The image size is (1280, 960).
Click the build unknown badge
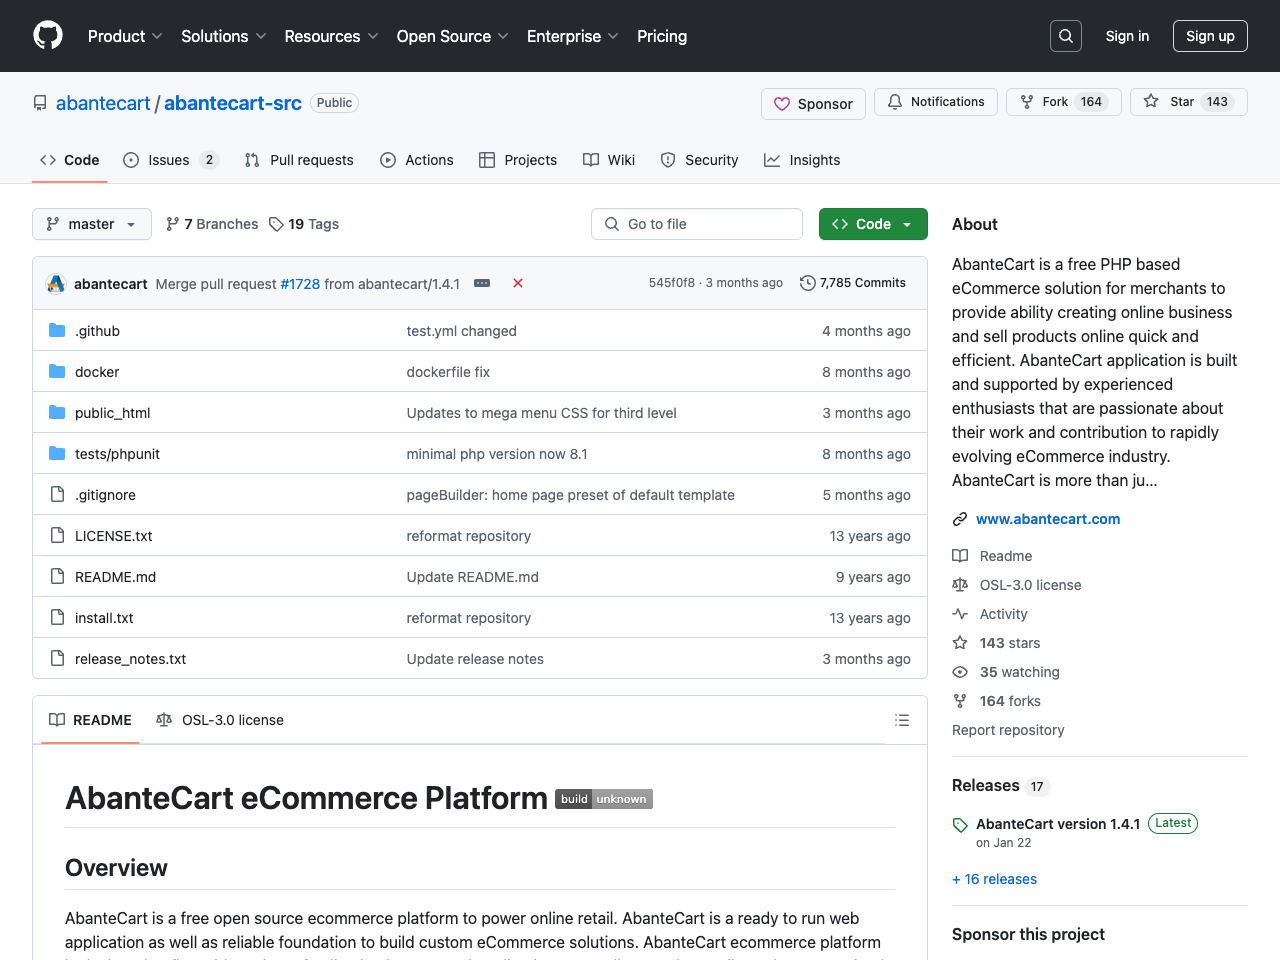(604, 799)
